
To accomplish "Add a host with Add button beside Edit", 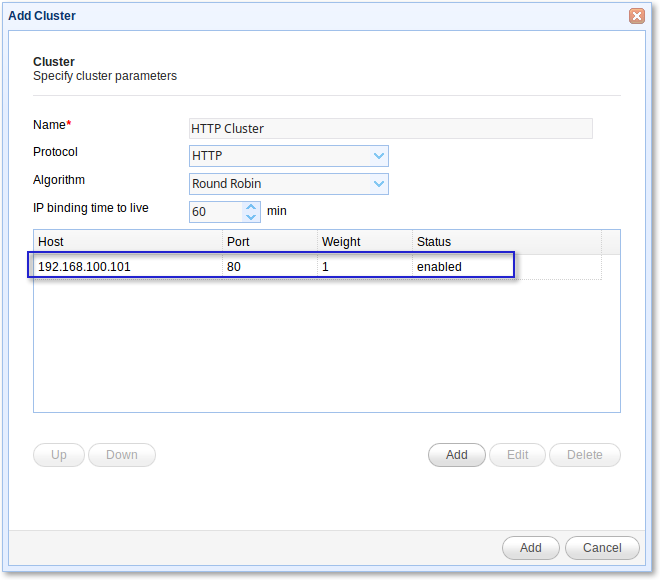I will coord(457,455).
